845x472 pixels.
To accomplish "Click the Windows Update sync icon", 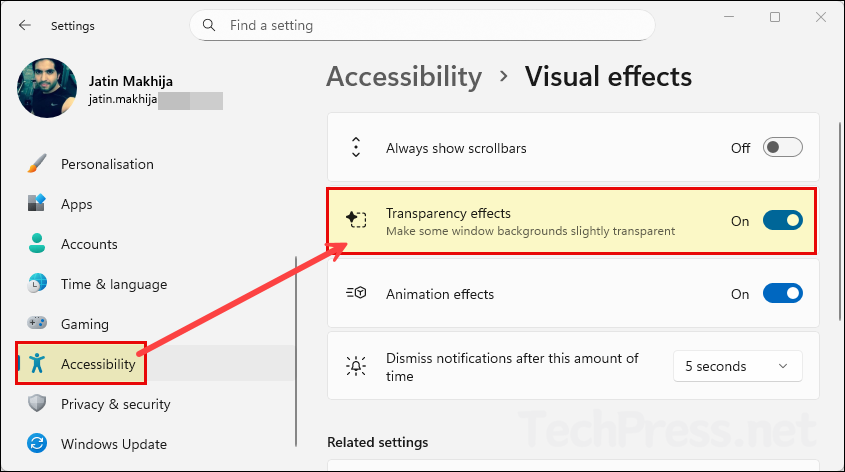I will tap(37, 444).
